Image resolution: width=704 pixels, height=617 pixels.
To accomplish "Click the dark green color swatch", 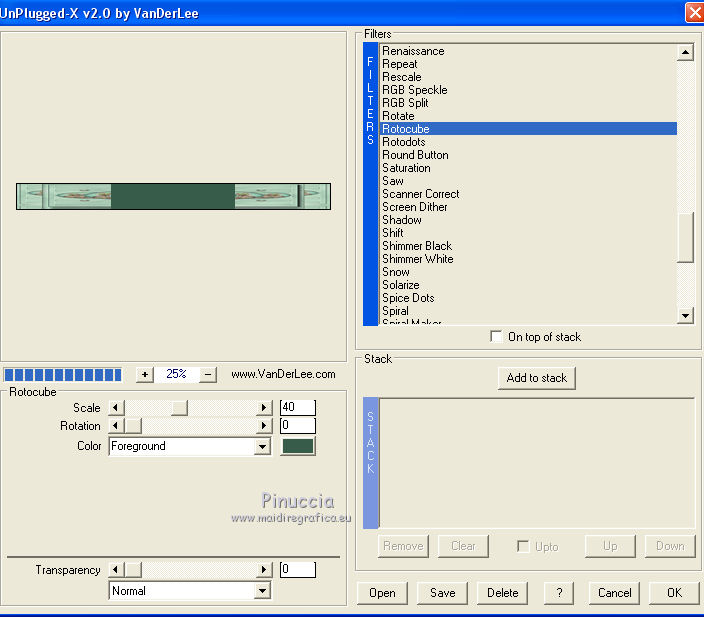I will [x=298, y=446].
